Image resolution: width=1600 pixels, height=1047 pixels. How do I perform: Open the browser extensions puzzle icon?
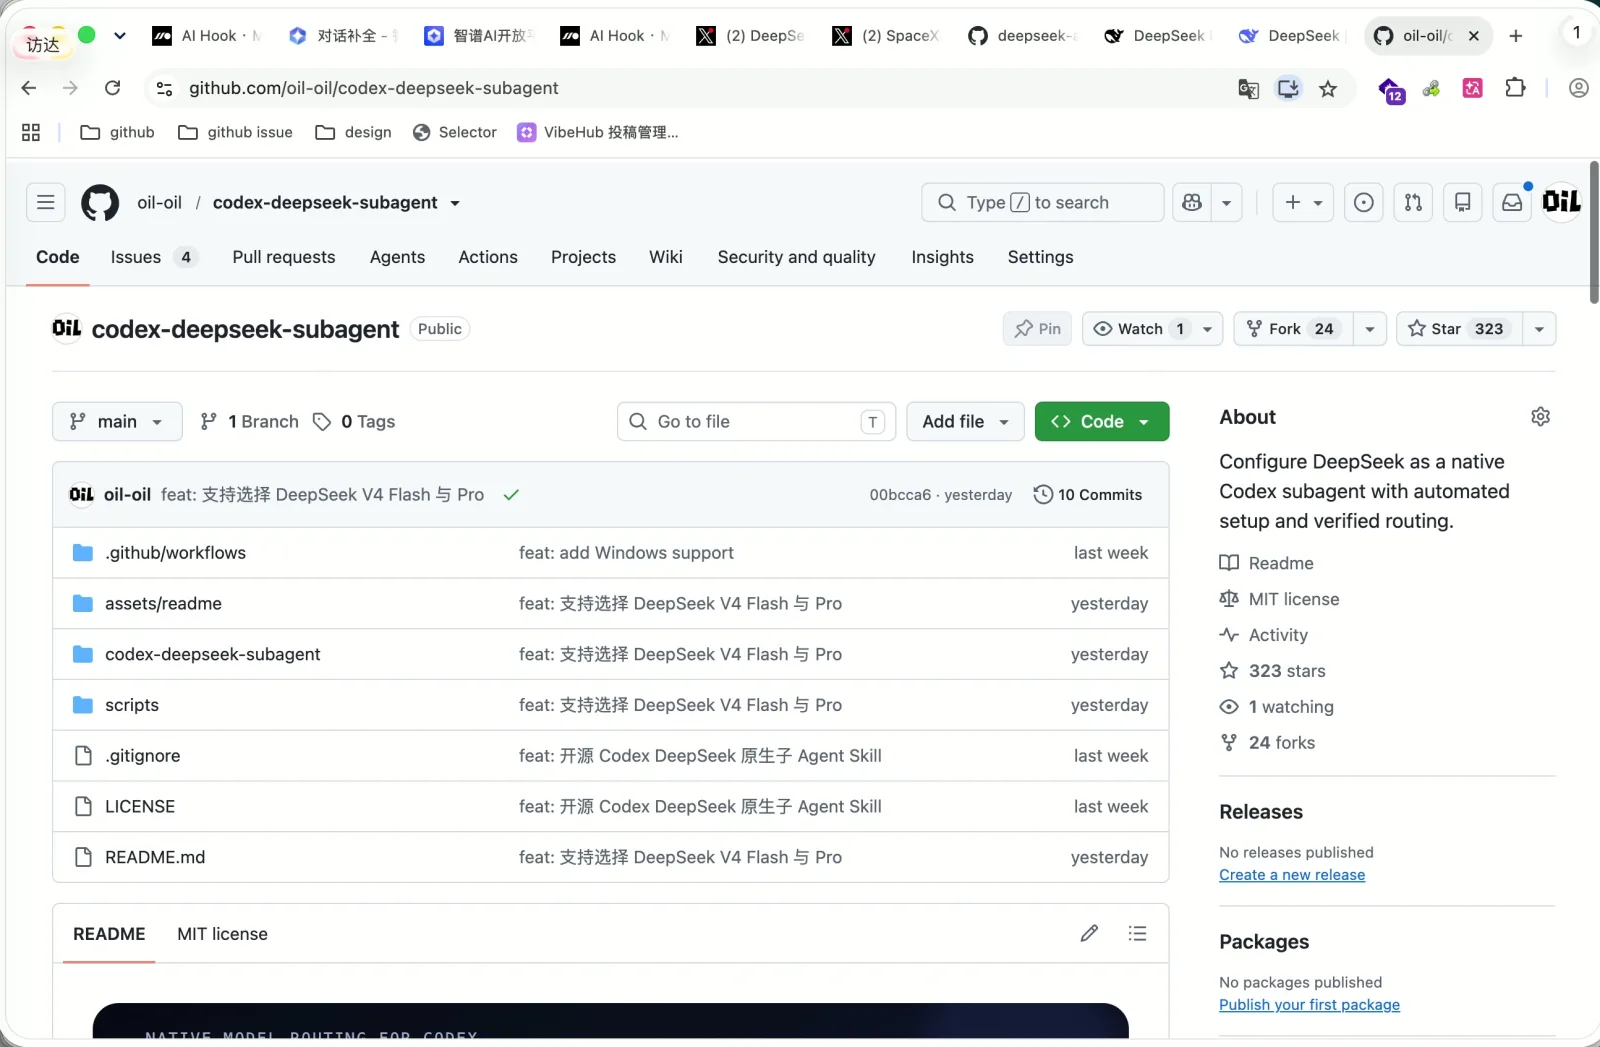tap(1515, 88)
